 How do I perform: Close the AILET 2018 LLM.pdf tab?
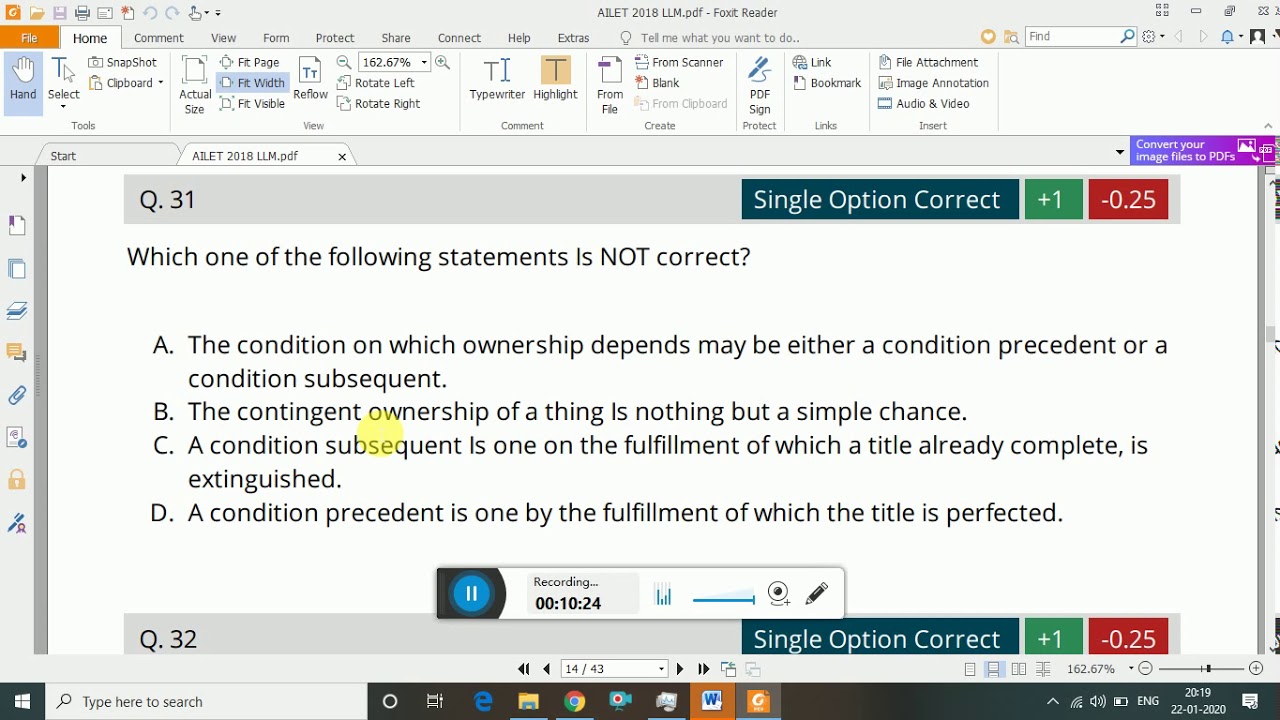point(342,157)
